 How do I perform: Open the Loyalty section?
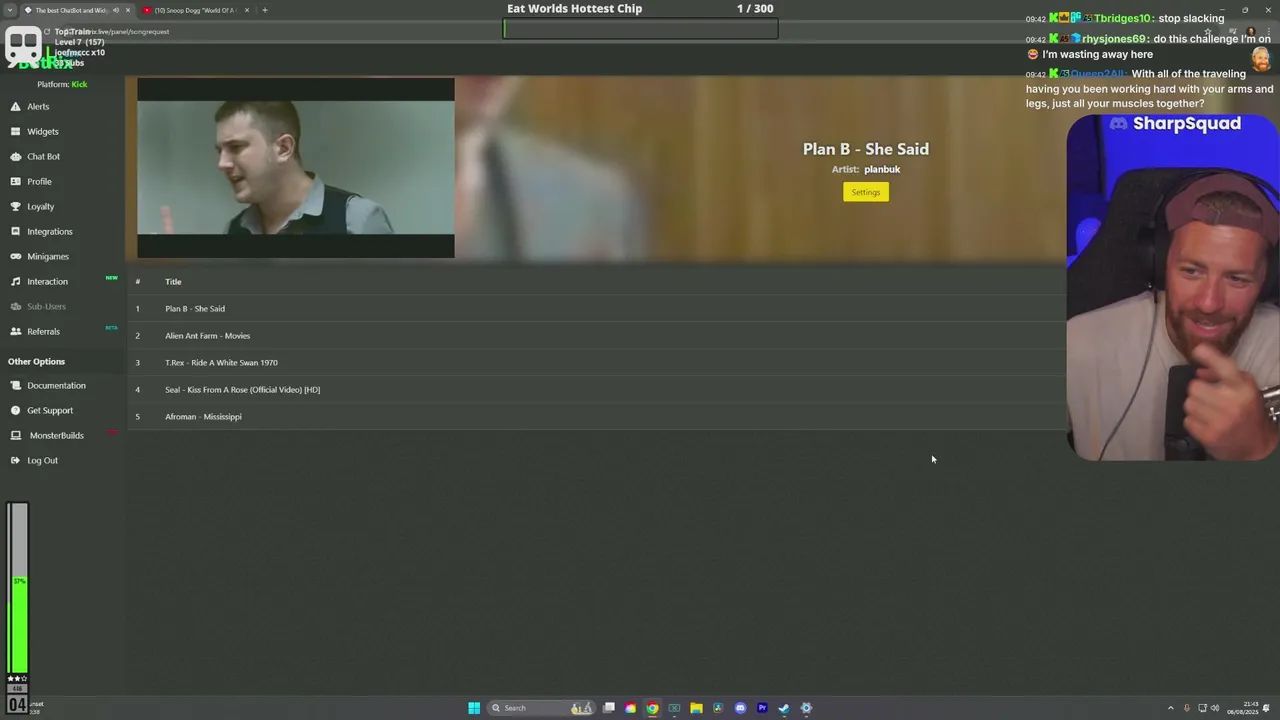click(x=40, y=206)
